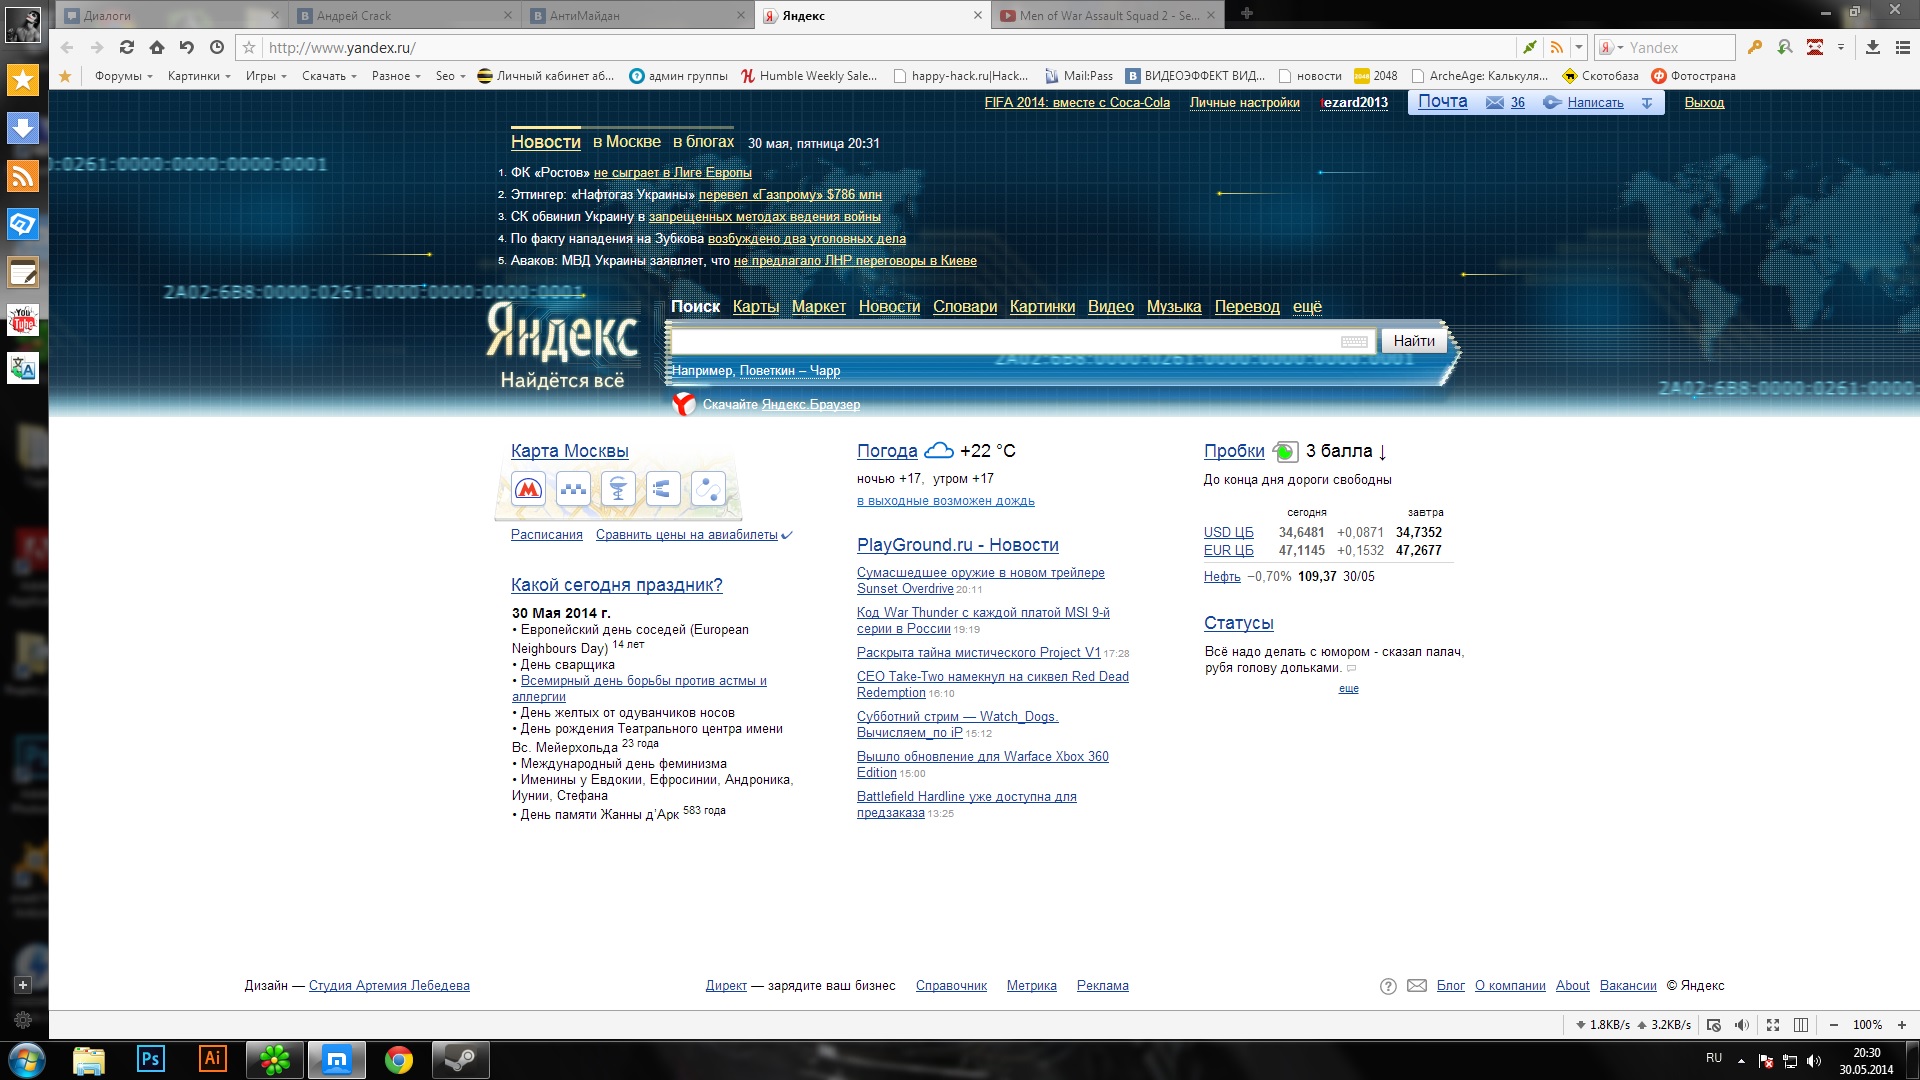This screenshot has height=1080, width=1920.
Task: Open the pharmacy icon under Карта Москвы
Action: pyautogui.click(x=618, y=489)
